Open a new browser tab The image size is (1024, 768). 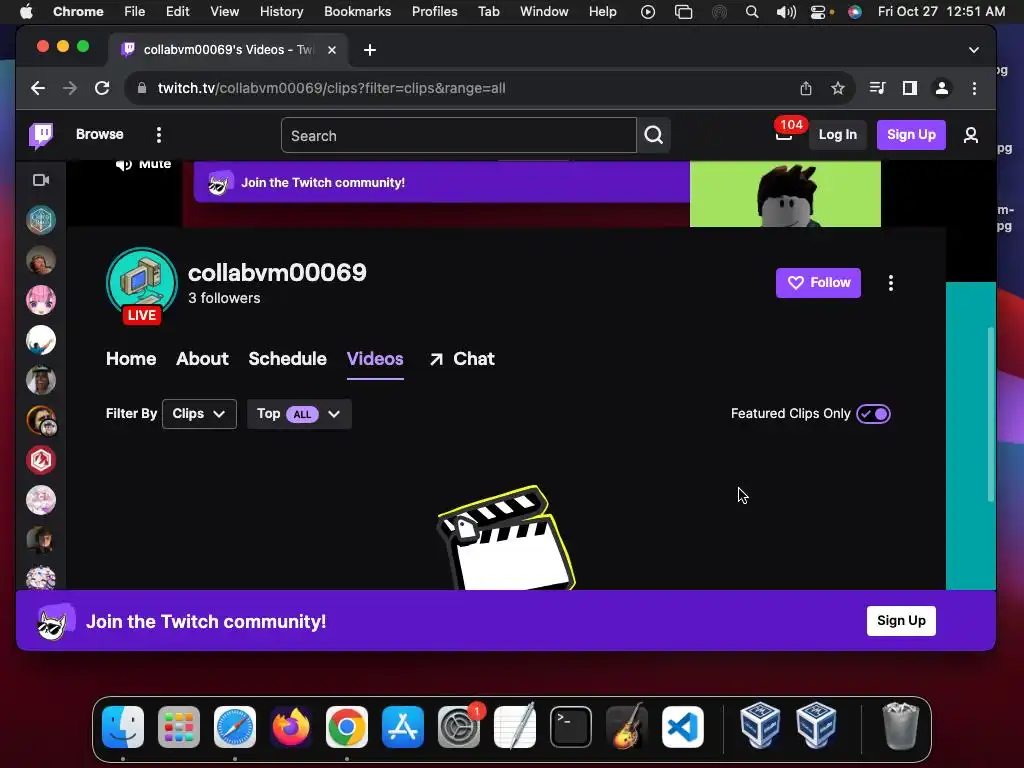(370, 50)
